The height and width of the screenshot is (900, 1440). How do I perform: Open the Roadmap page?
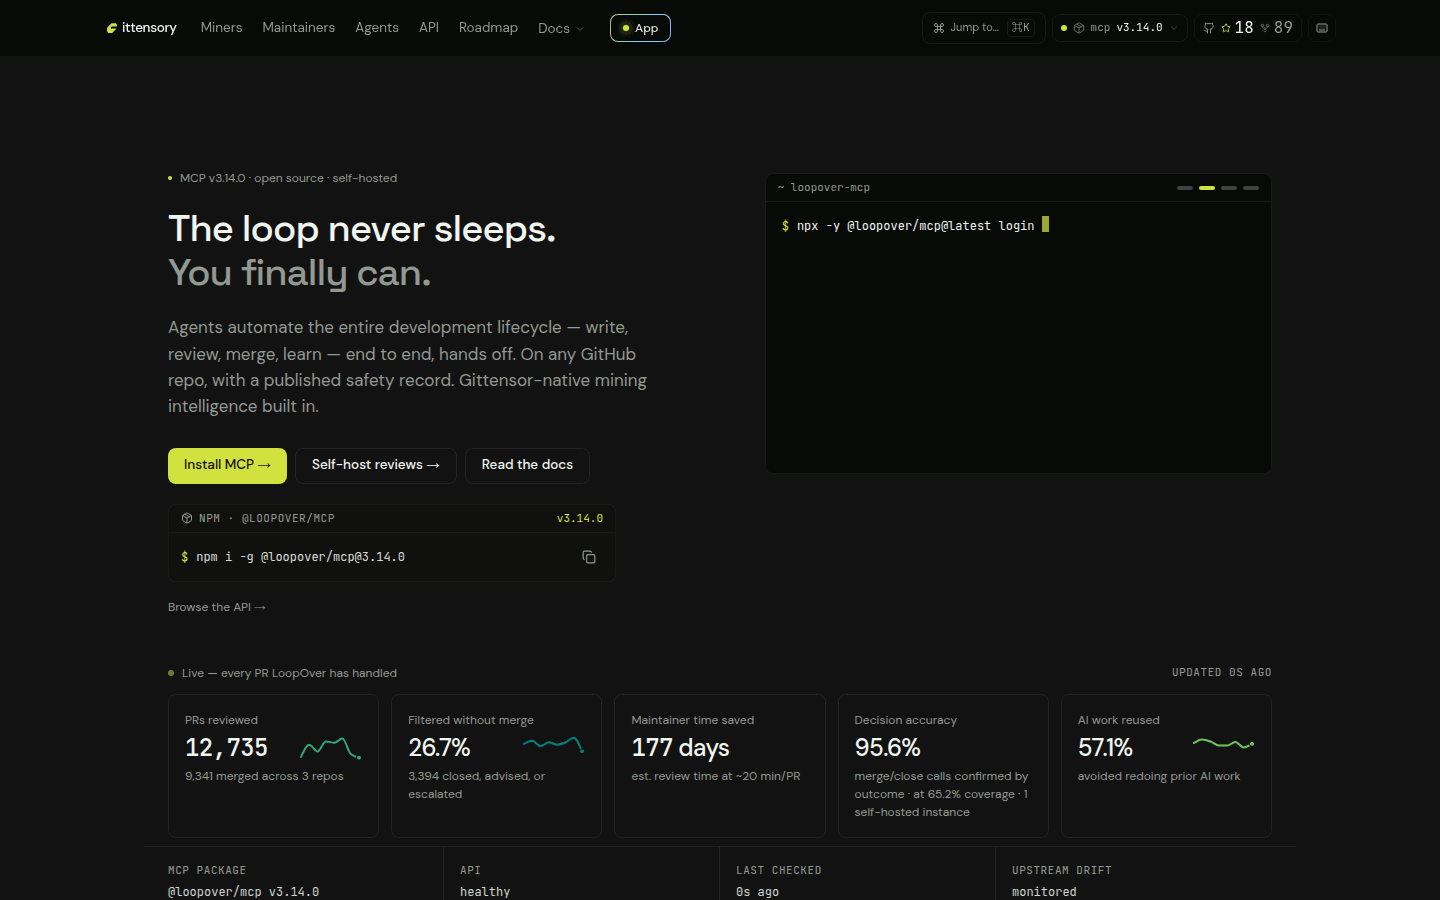coord(488,28)
